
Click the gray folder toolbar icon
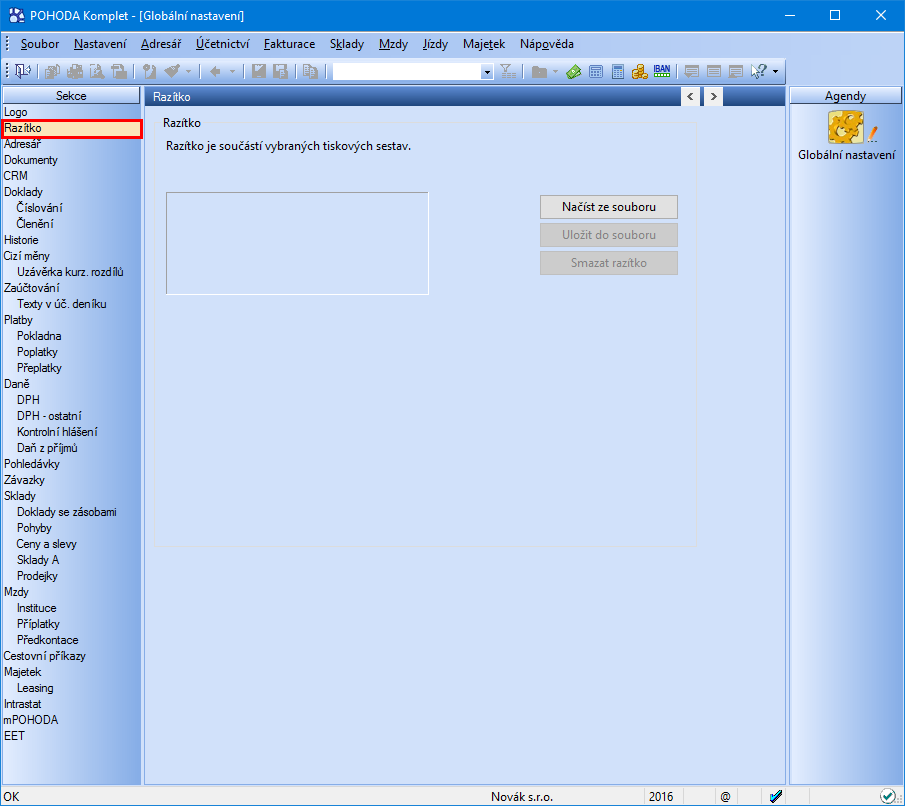[539, 71]
